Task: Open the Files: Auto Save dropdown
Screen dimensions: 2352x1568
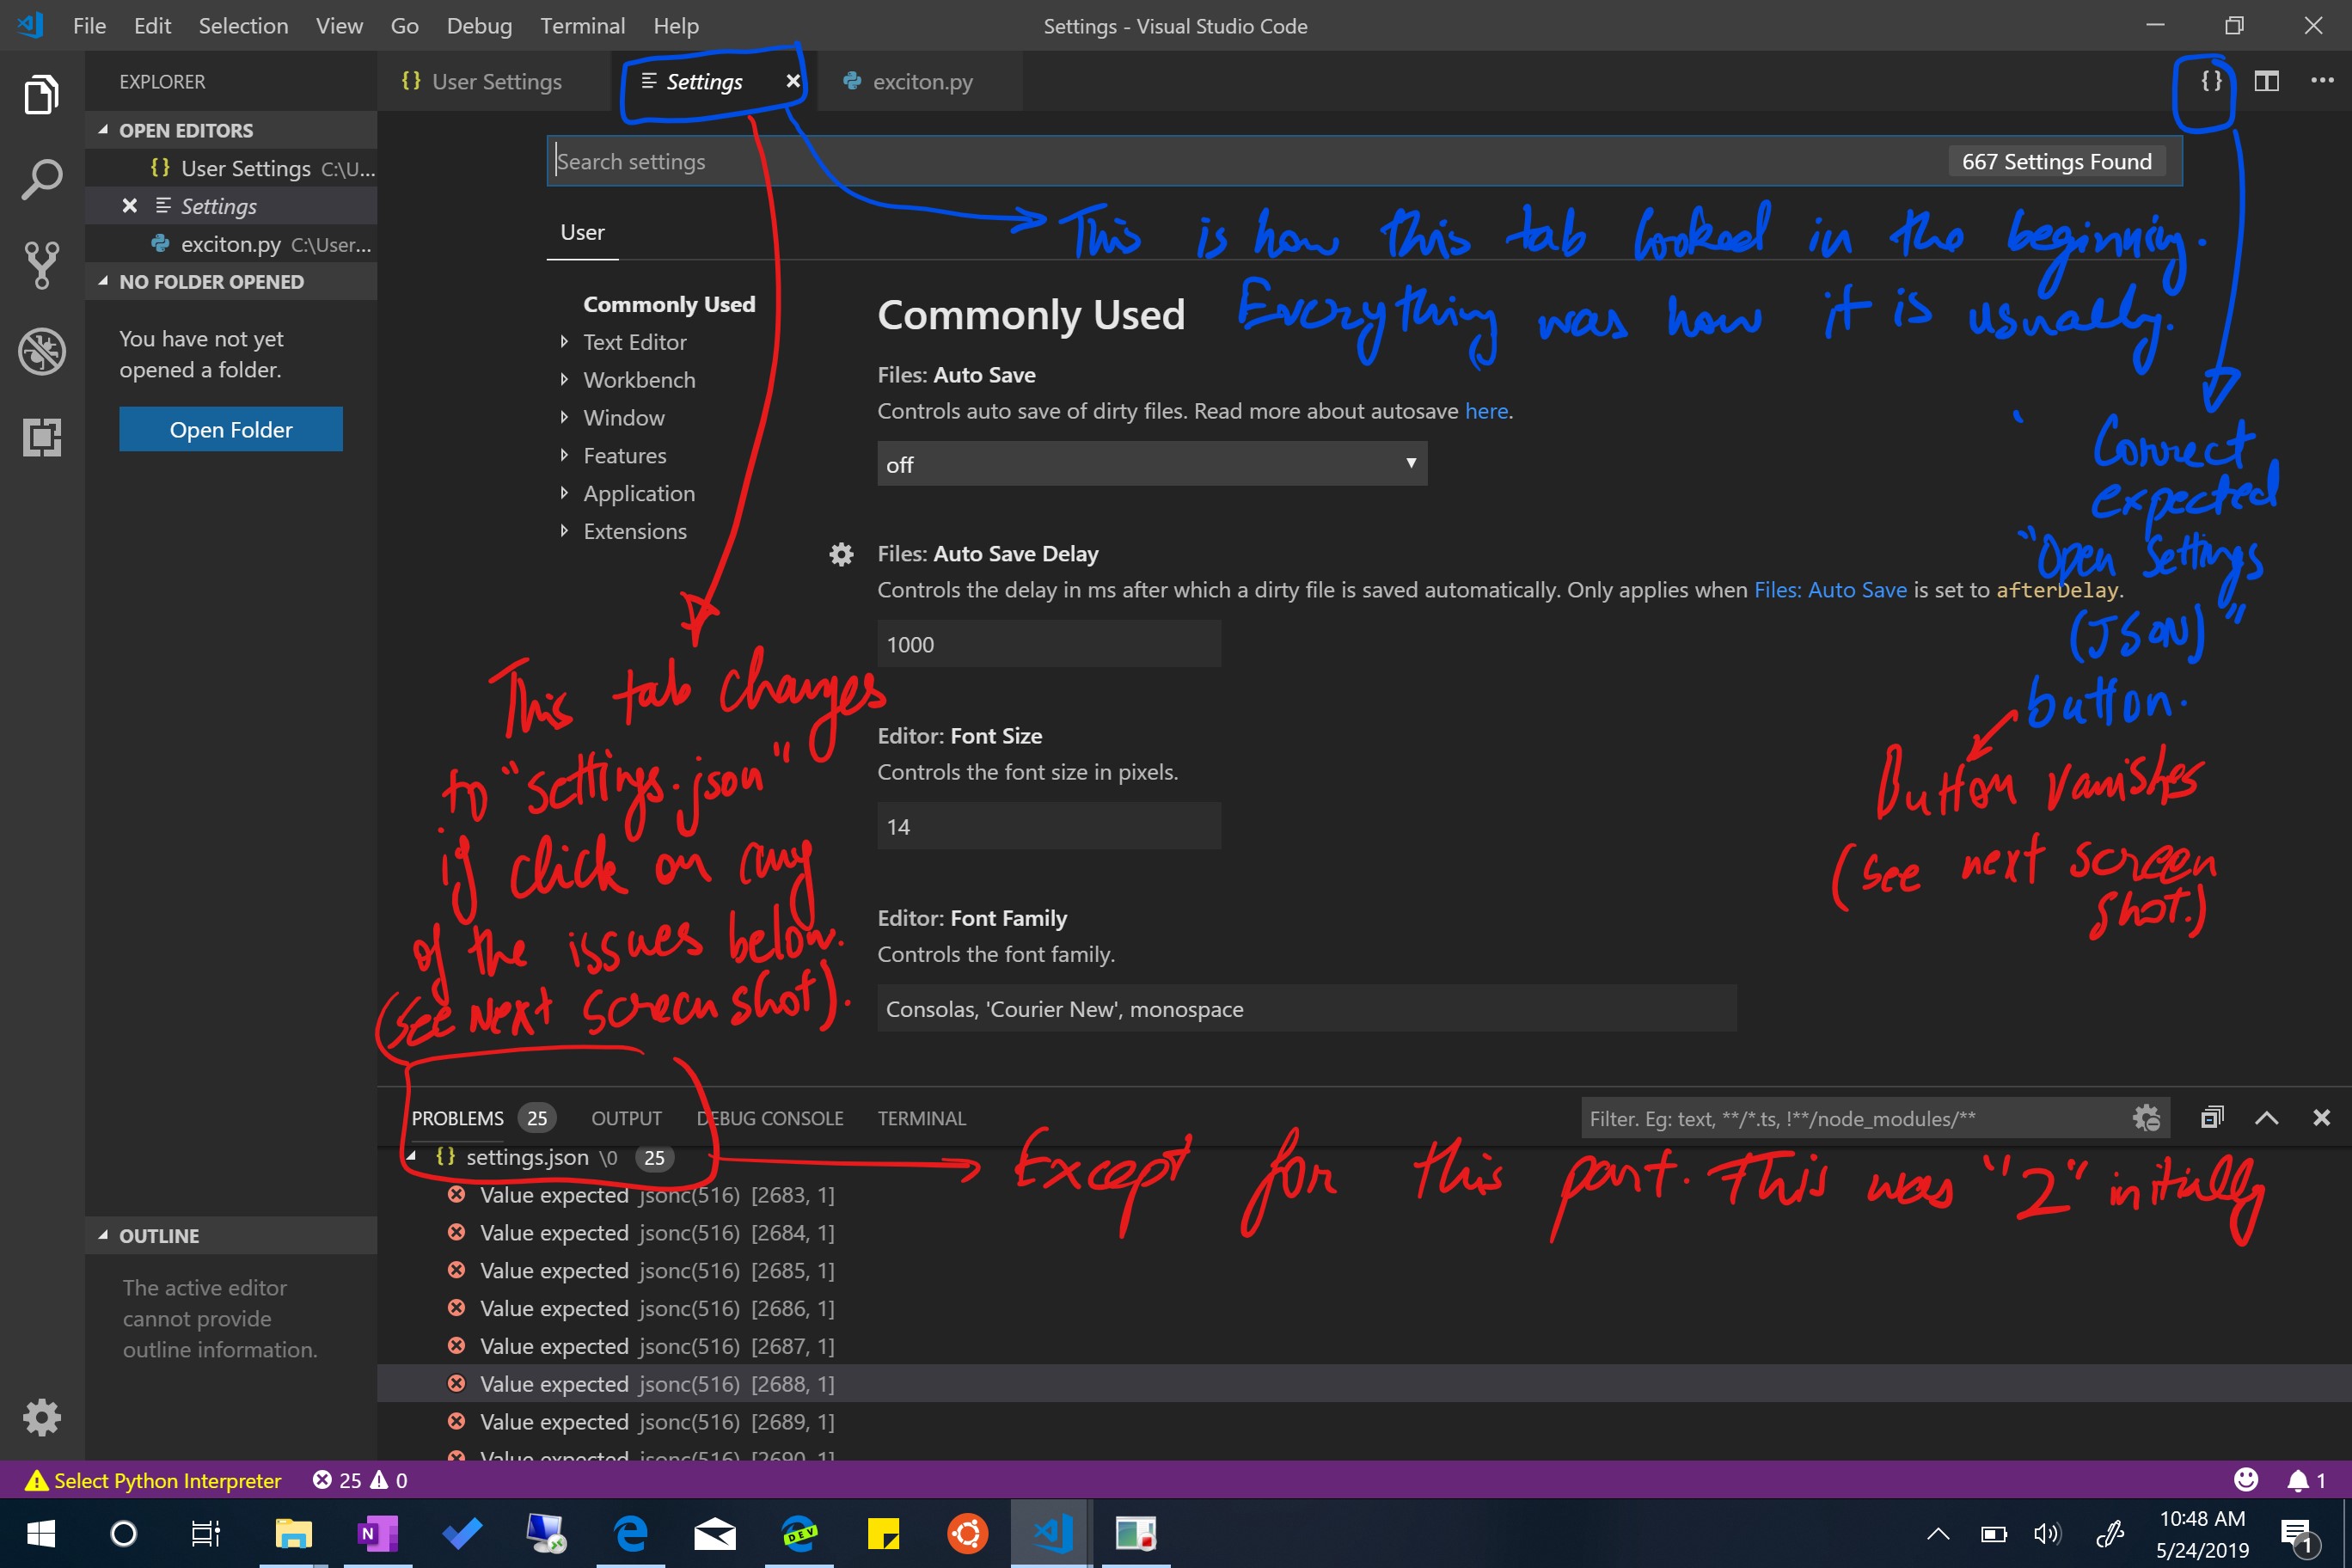Action: 1151,463
